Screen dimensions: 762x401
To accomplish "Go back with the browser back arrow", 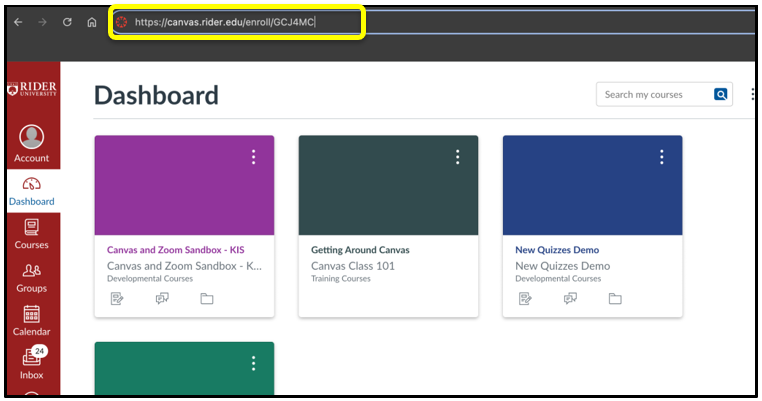I will pos(18,22).
